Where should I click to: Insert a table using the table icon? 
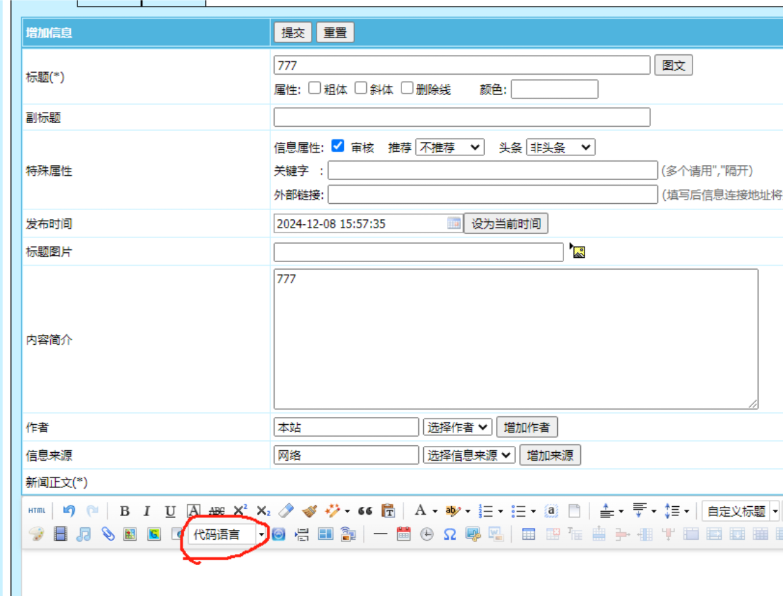[528, 534]
